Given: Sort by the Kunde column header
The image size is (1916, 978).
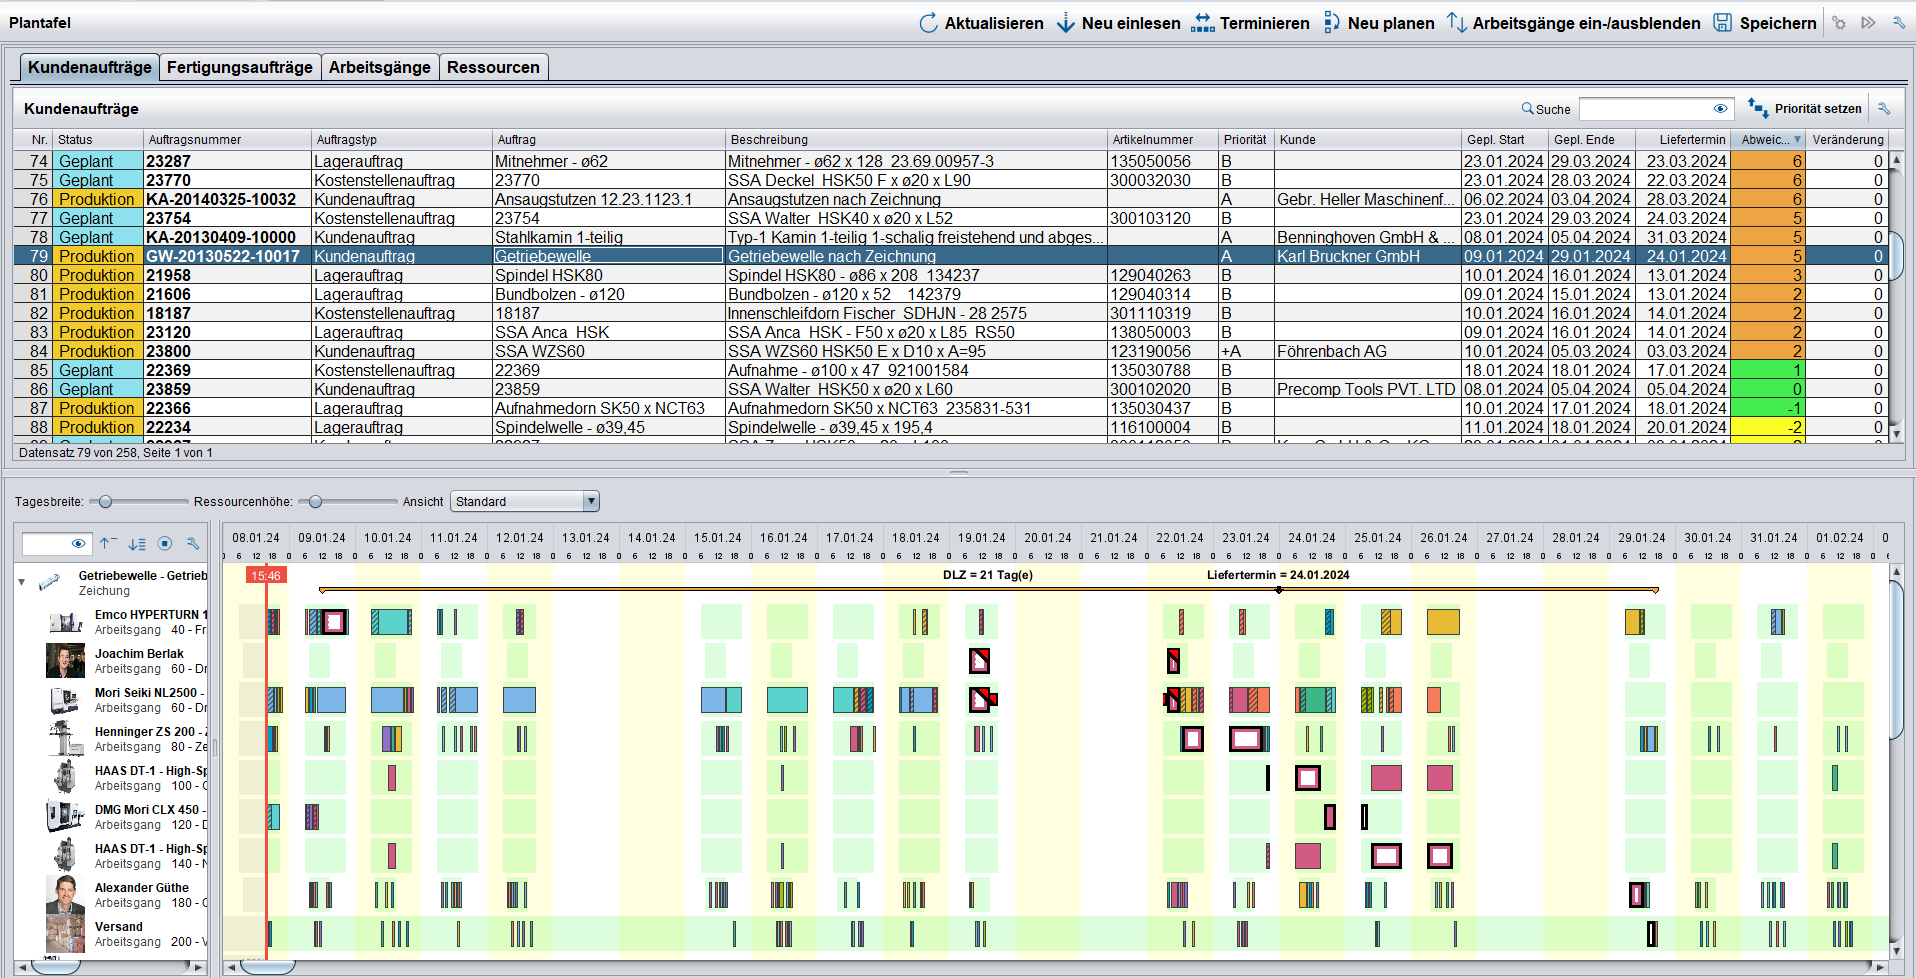Looking at the screenshot, I should pos(1366,139).
